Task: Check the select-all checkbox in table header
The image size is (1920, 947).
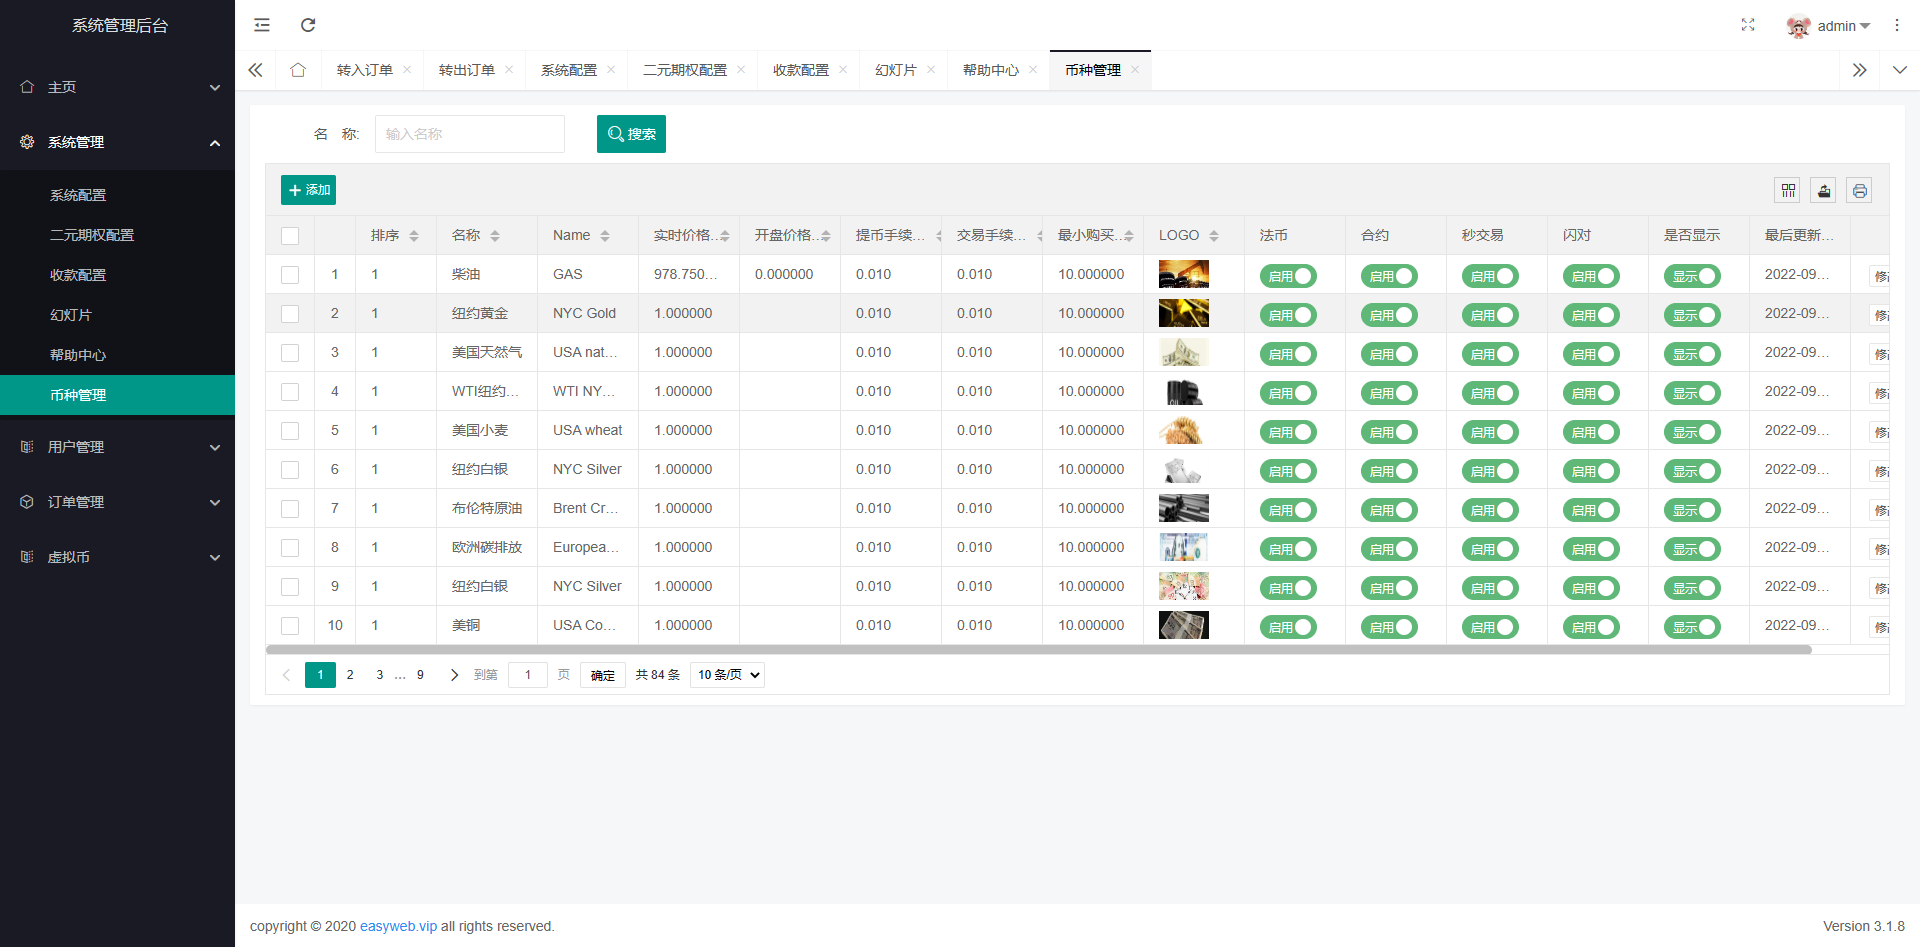Action: click(290, 236)
